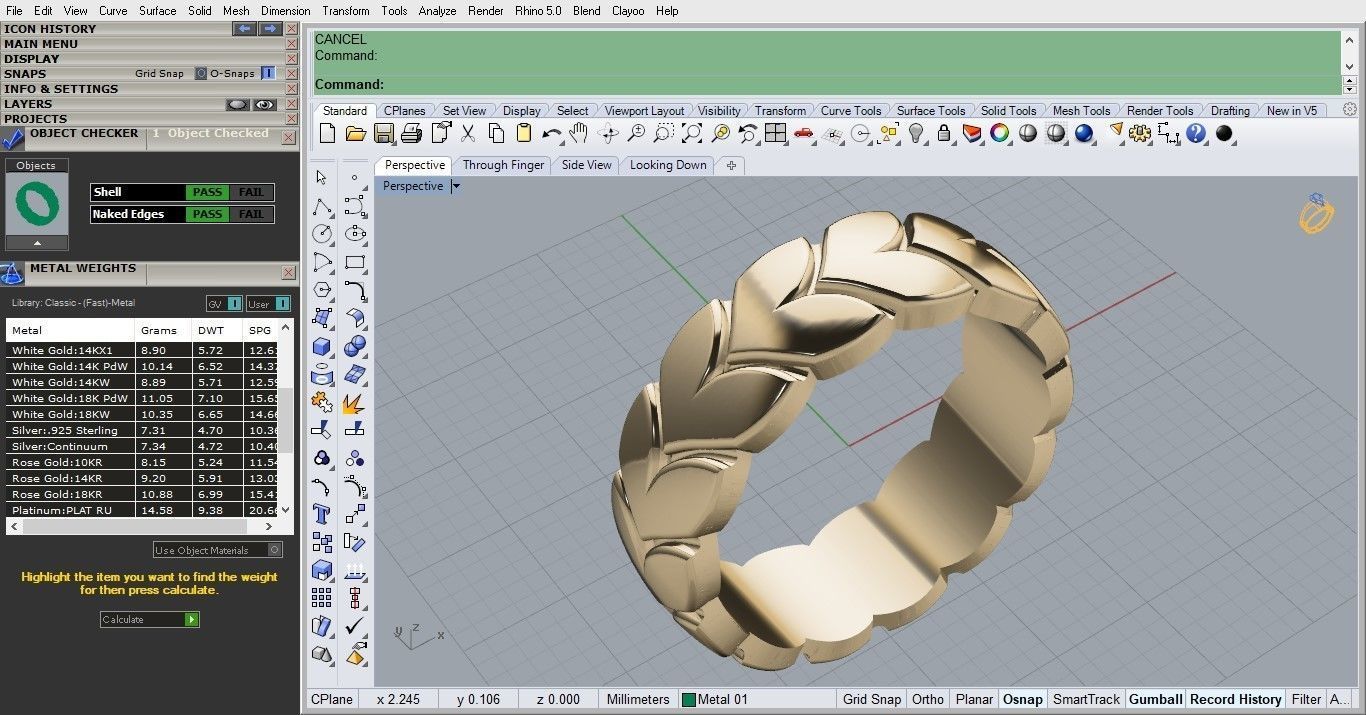The height and width of the screenshot is (715, 1366).
Task: Toggle the Layers eye visibility icon
Action: click(x=264, y=104)
